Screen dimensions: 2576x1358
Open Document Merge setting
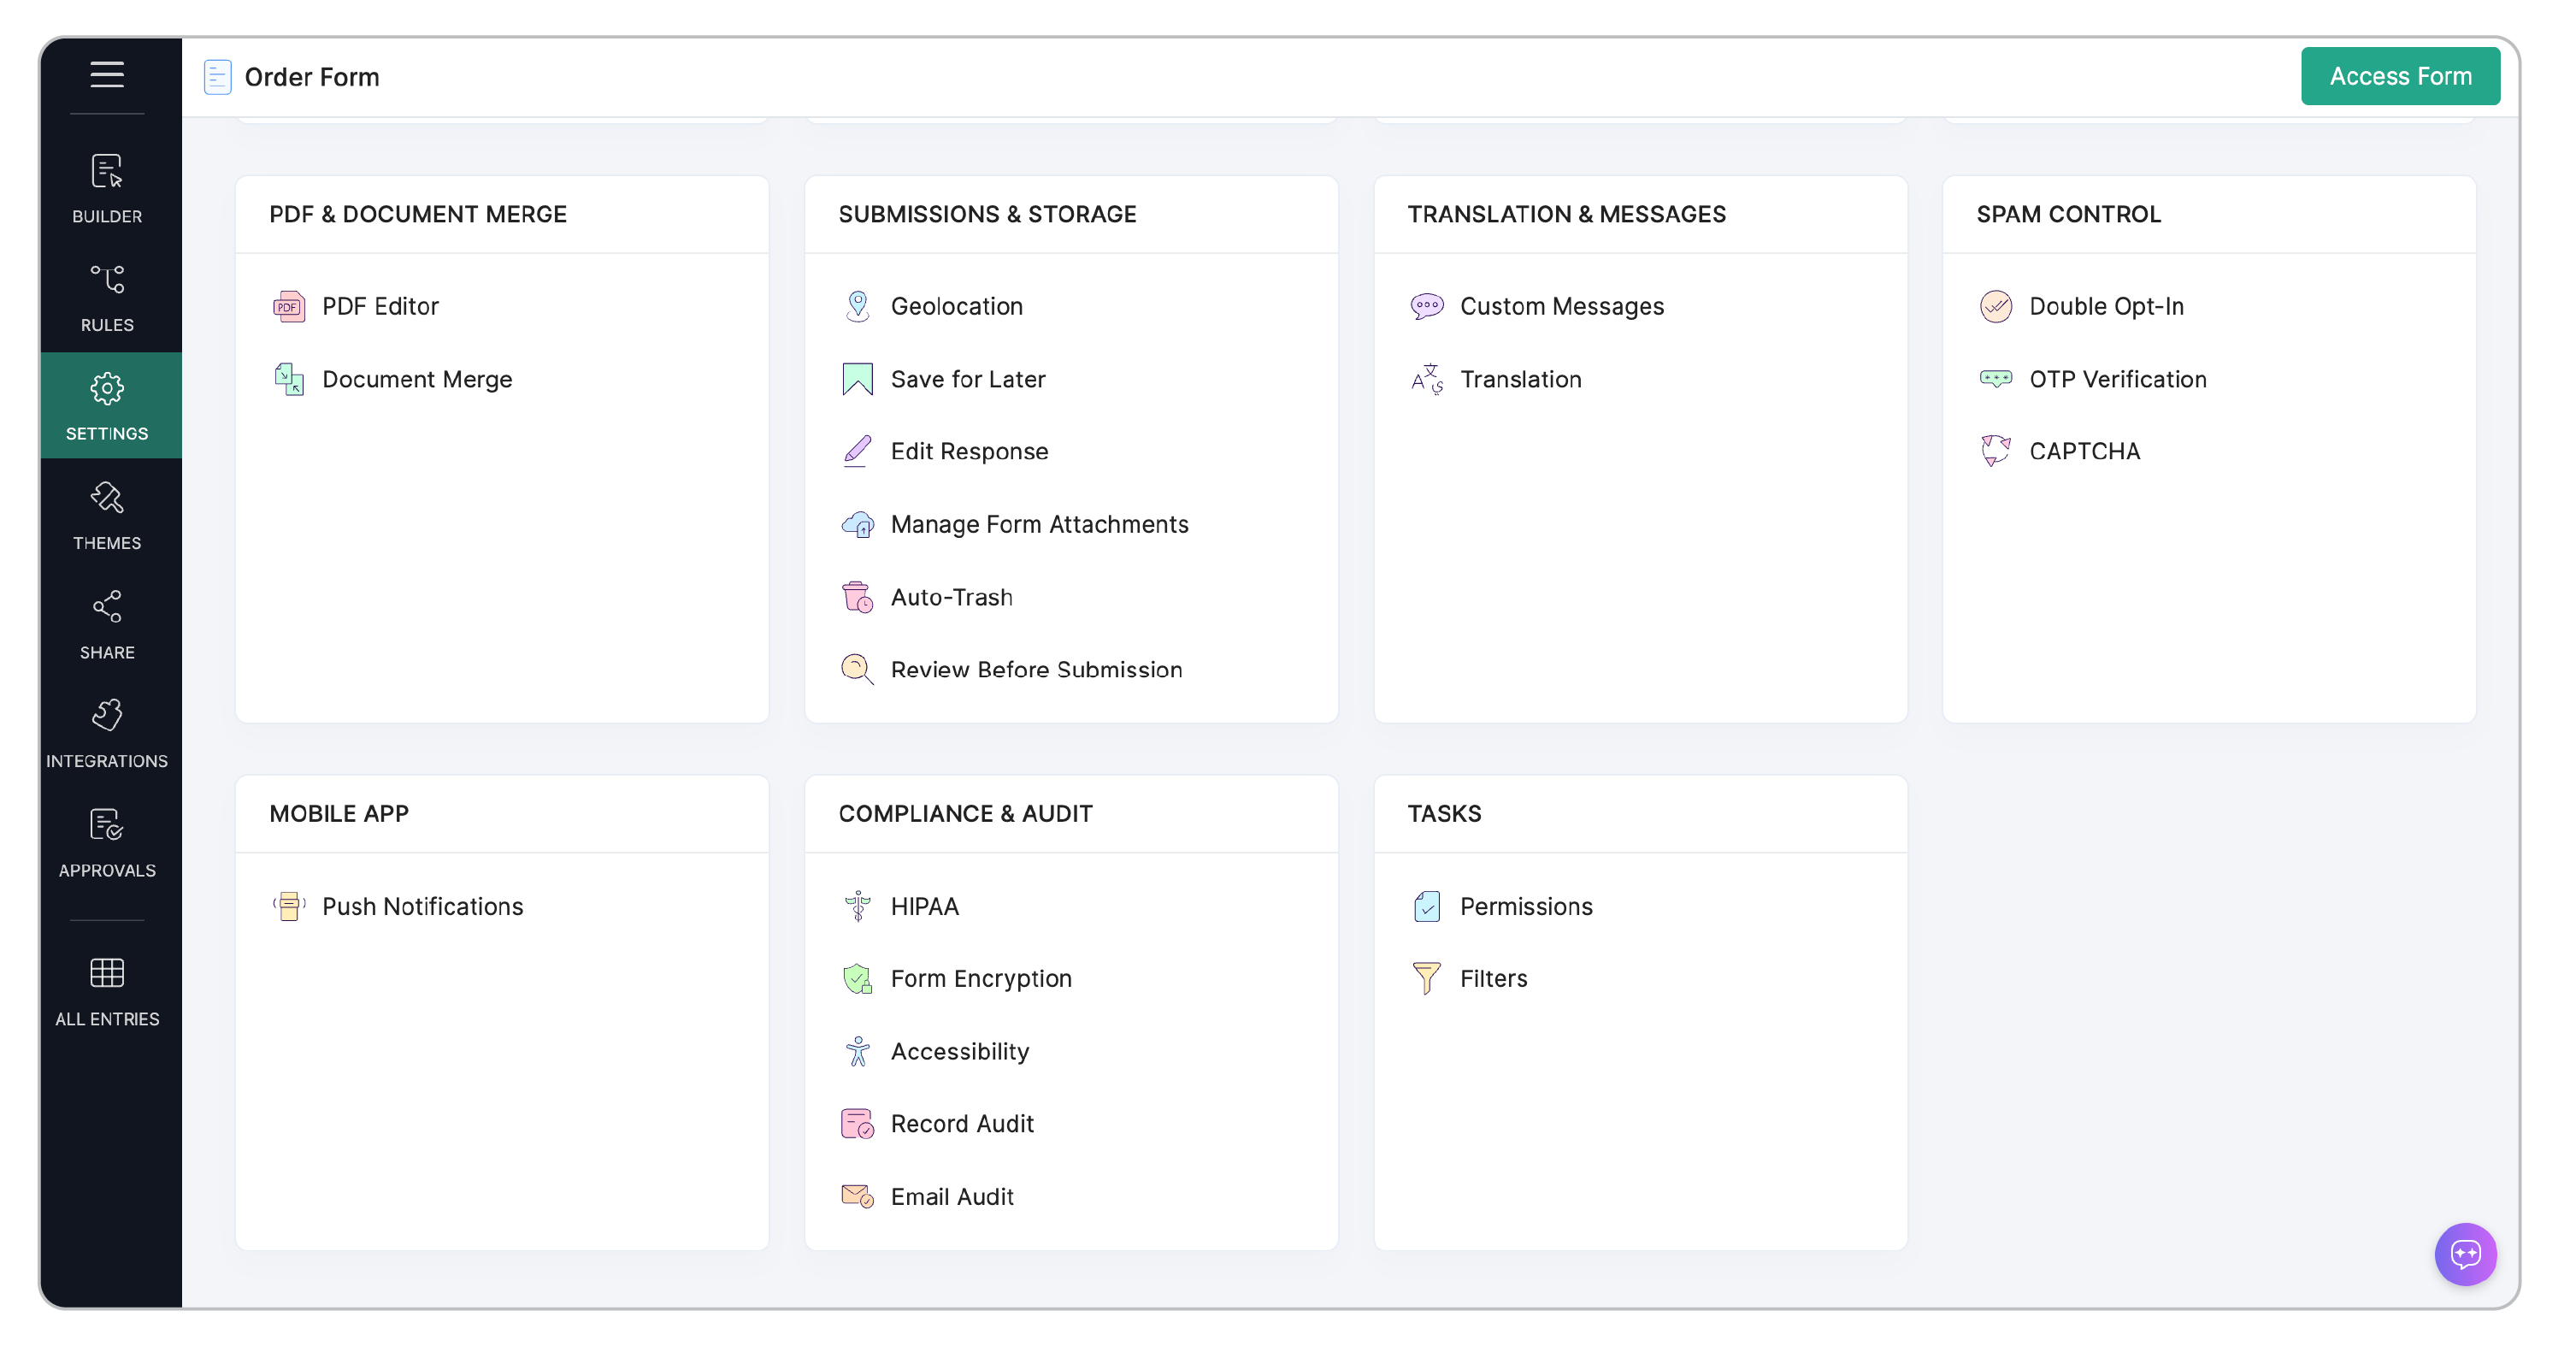point(417,379)
